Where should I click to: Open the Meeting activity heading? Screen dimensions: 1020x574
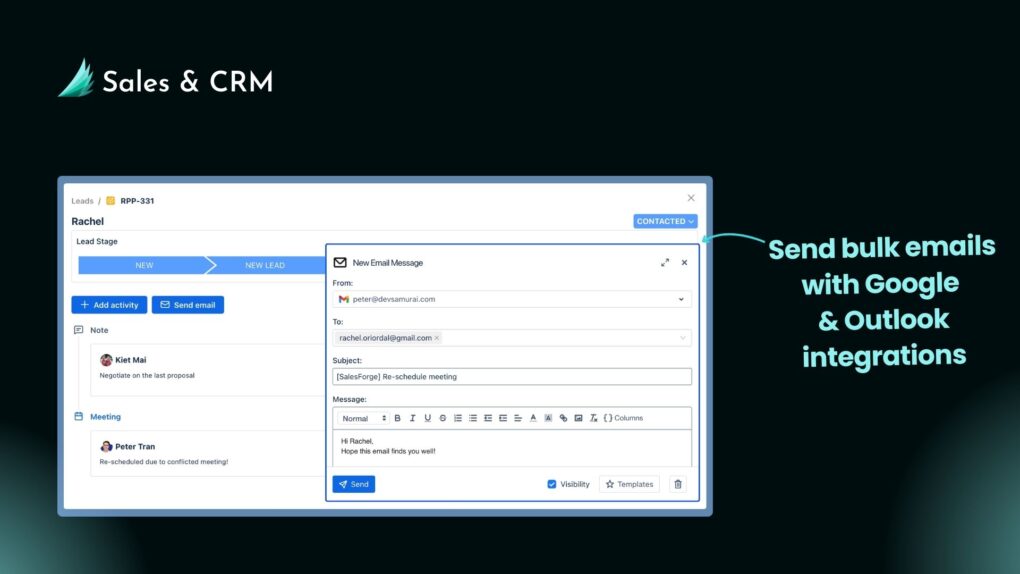(105, 417)
